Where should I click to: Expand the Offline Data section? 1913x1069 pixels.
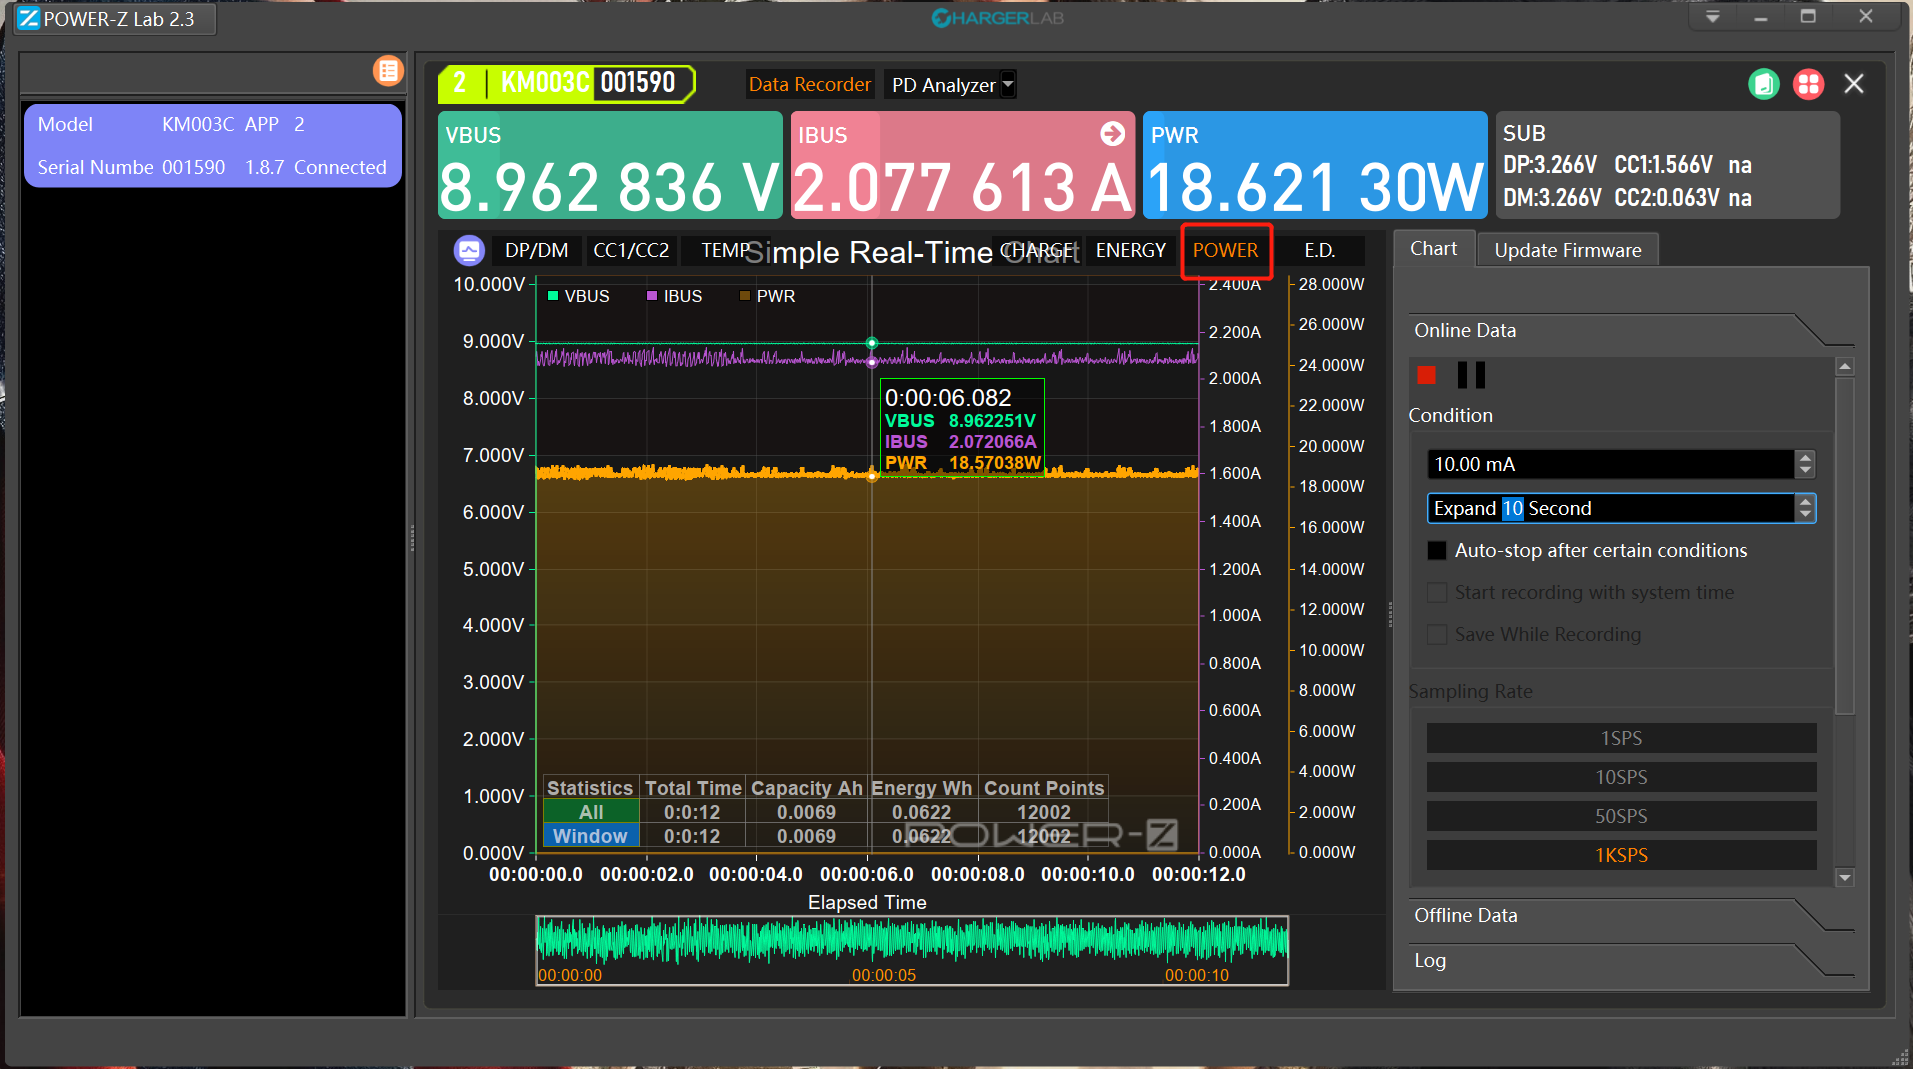click(1466, 915)
